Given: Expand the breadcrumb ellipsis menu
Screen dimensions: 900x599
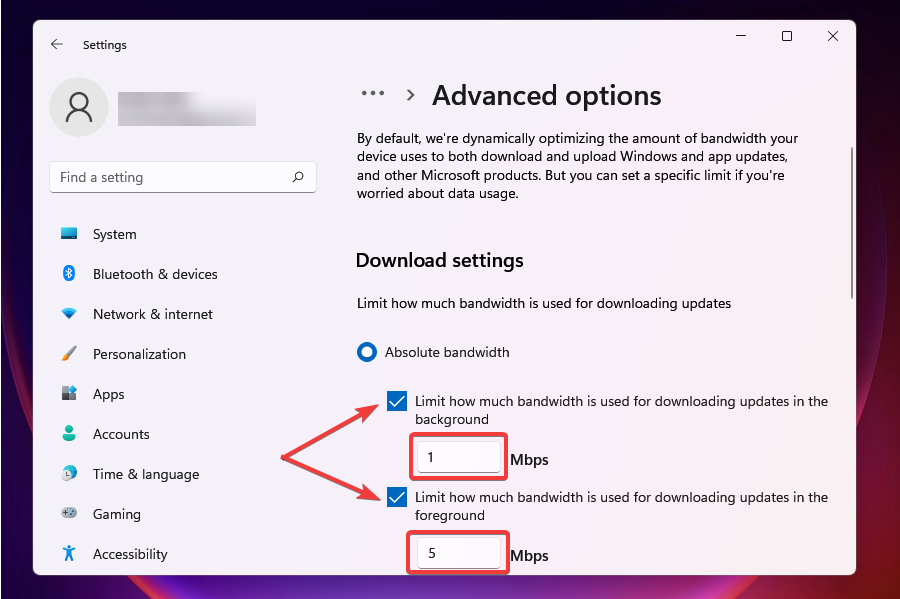Looking at the screenshot, I should point(372,93).
